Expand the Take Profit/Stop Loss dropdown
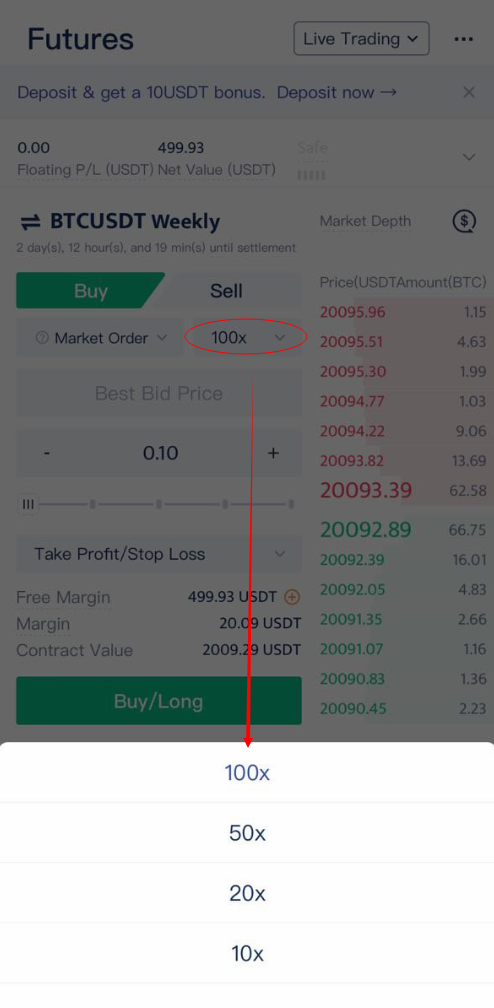This screenshot has height=1008, width=494. pos(159,554)
